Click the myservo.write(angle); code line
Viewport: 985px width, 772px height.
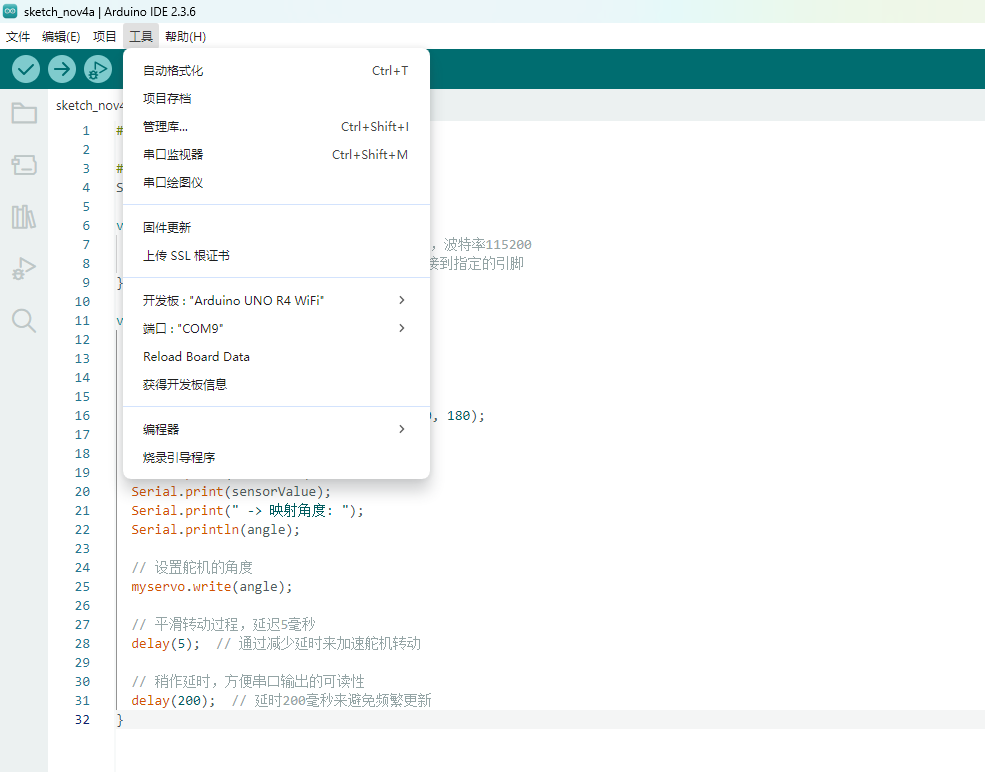pyautogui.click(x=212, y=587)
